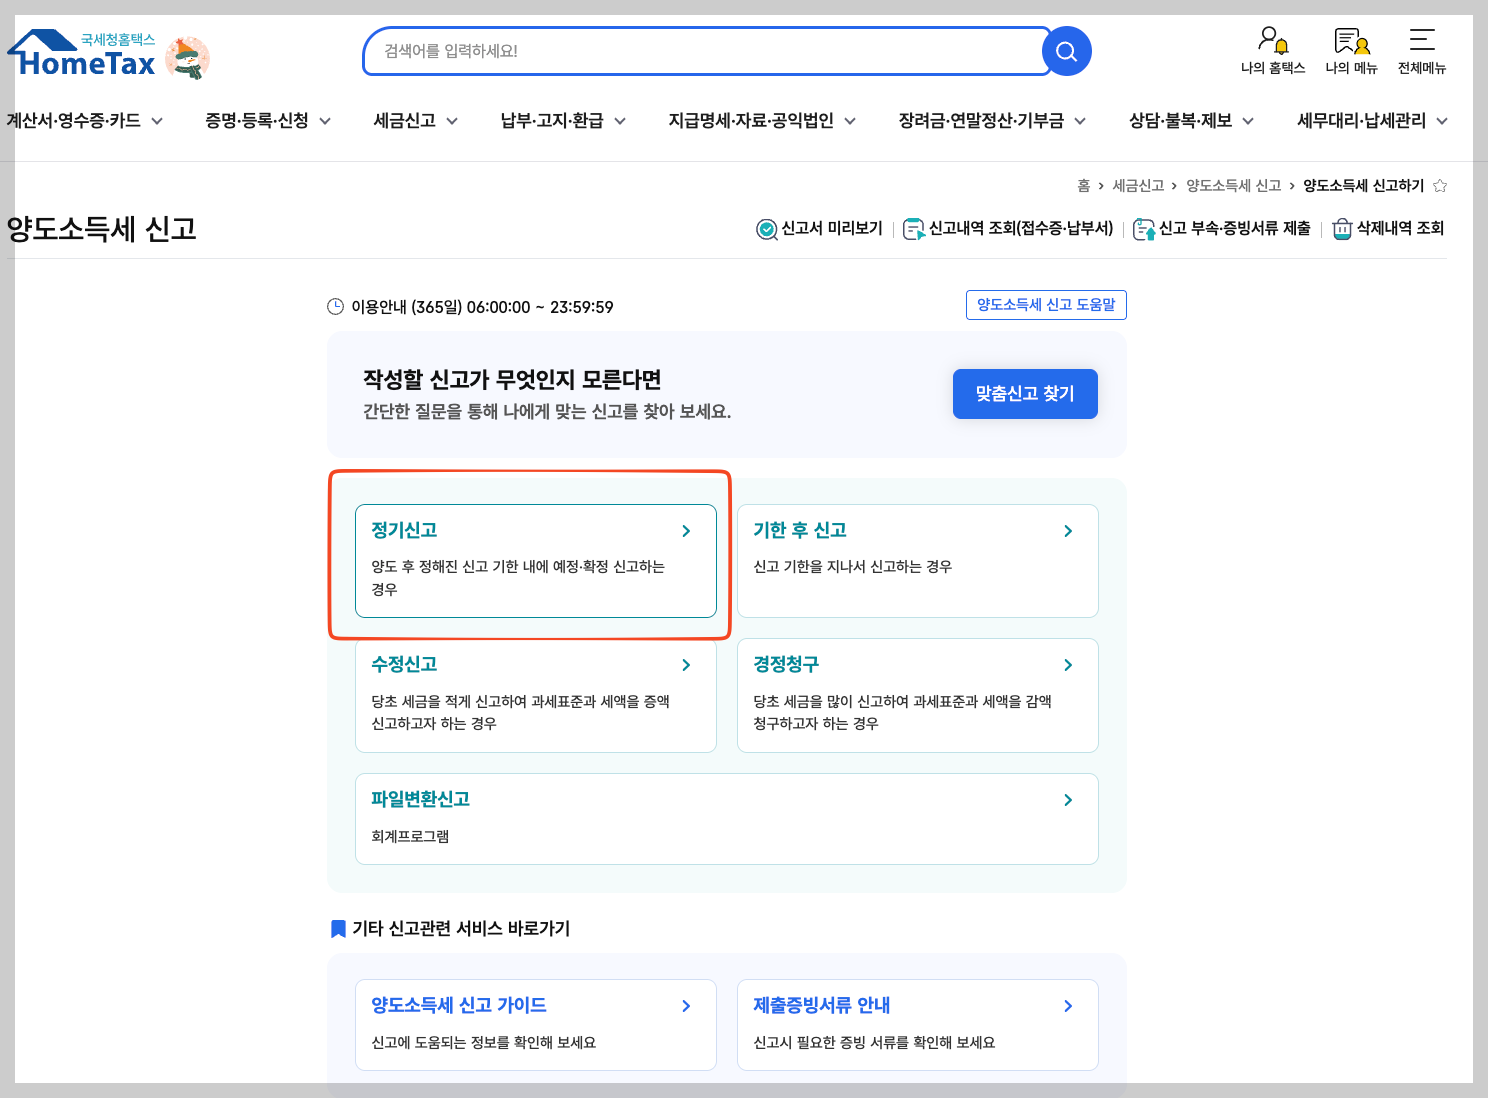The height and width of the screenshot is (1098, 1488).
Task: Open 상담·불복·제보 menu
Action: (x=1180, y=121)
